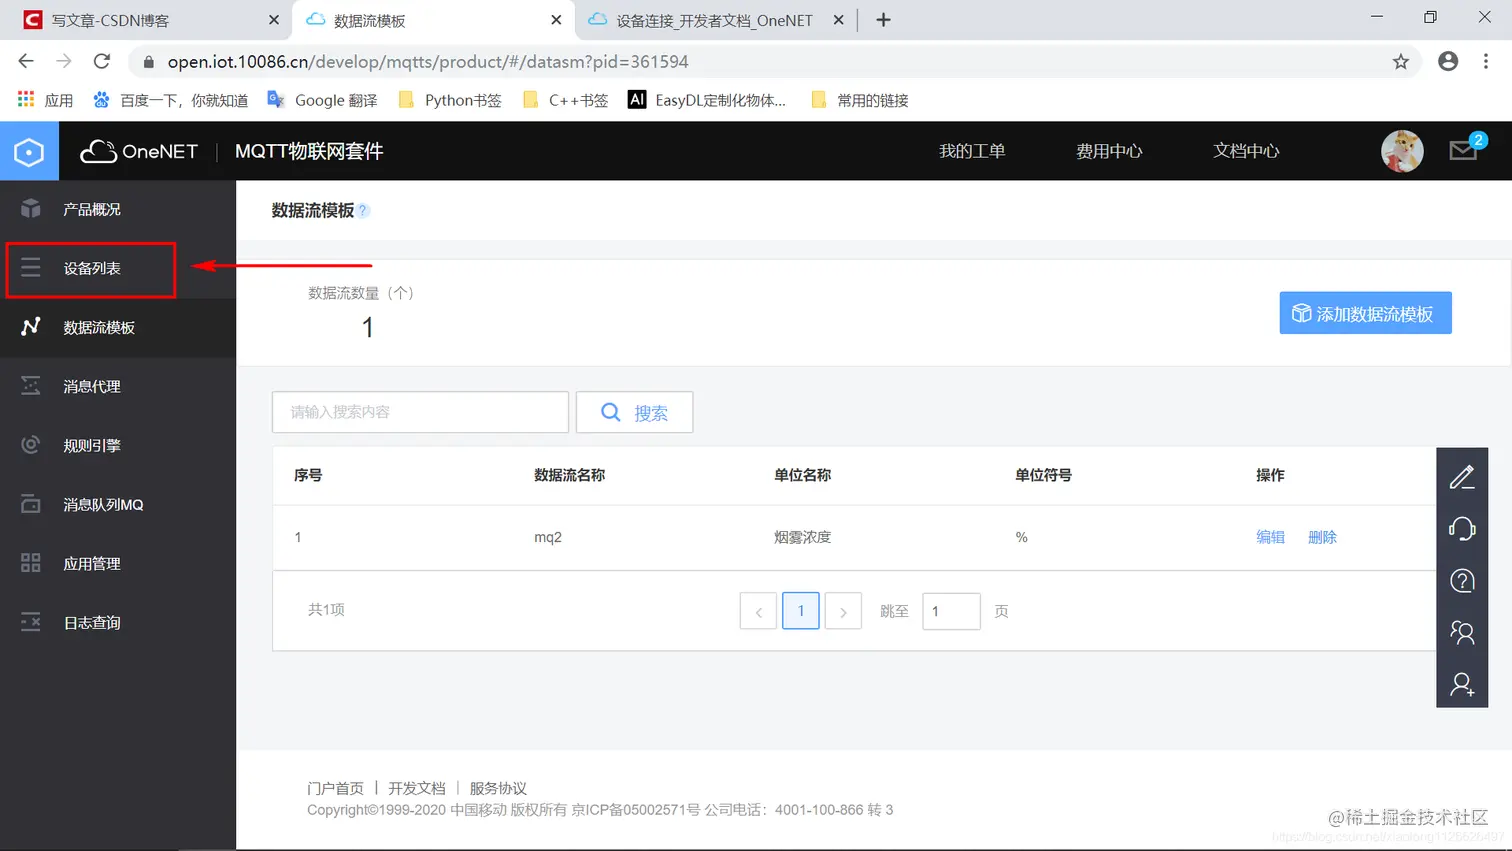Open the Chrome three-dot menu
The width and height of the screenshot is (1512, 851).
[1486, 61]
